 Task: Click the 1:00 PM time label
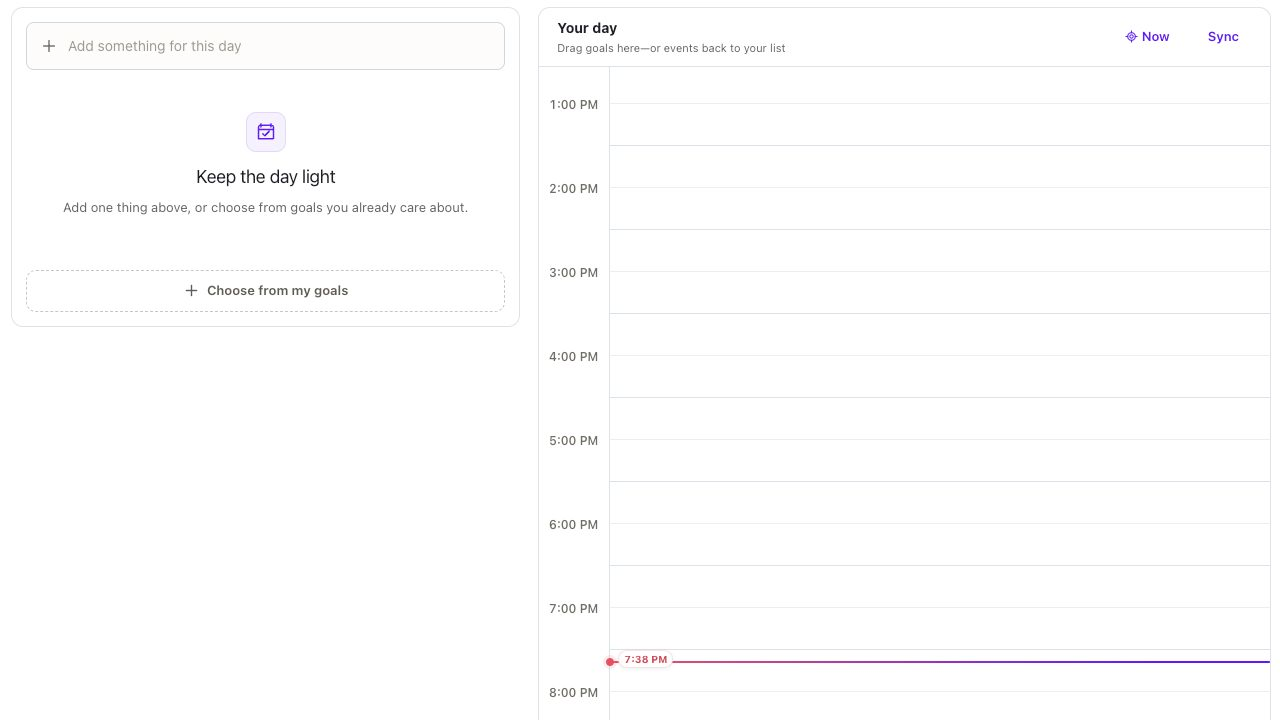click(x=573, y=105)
